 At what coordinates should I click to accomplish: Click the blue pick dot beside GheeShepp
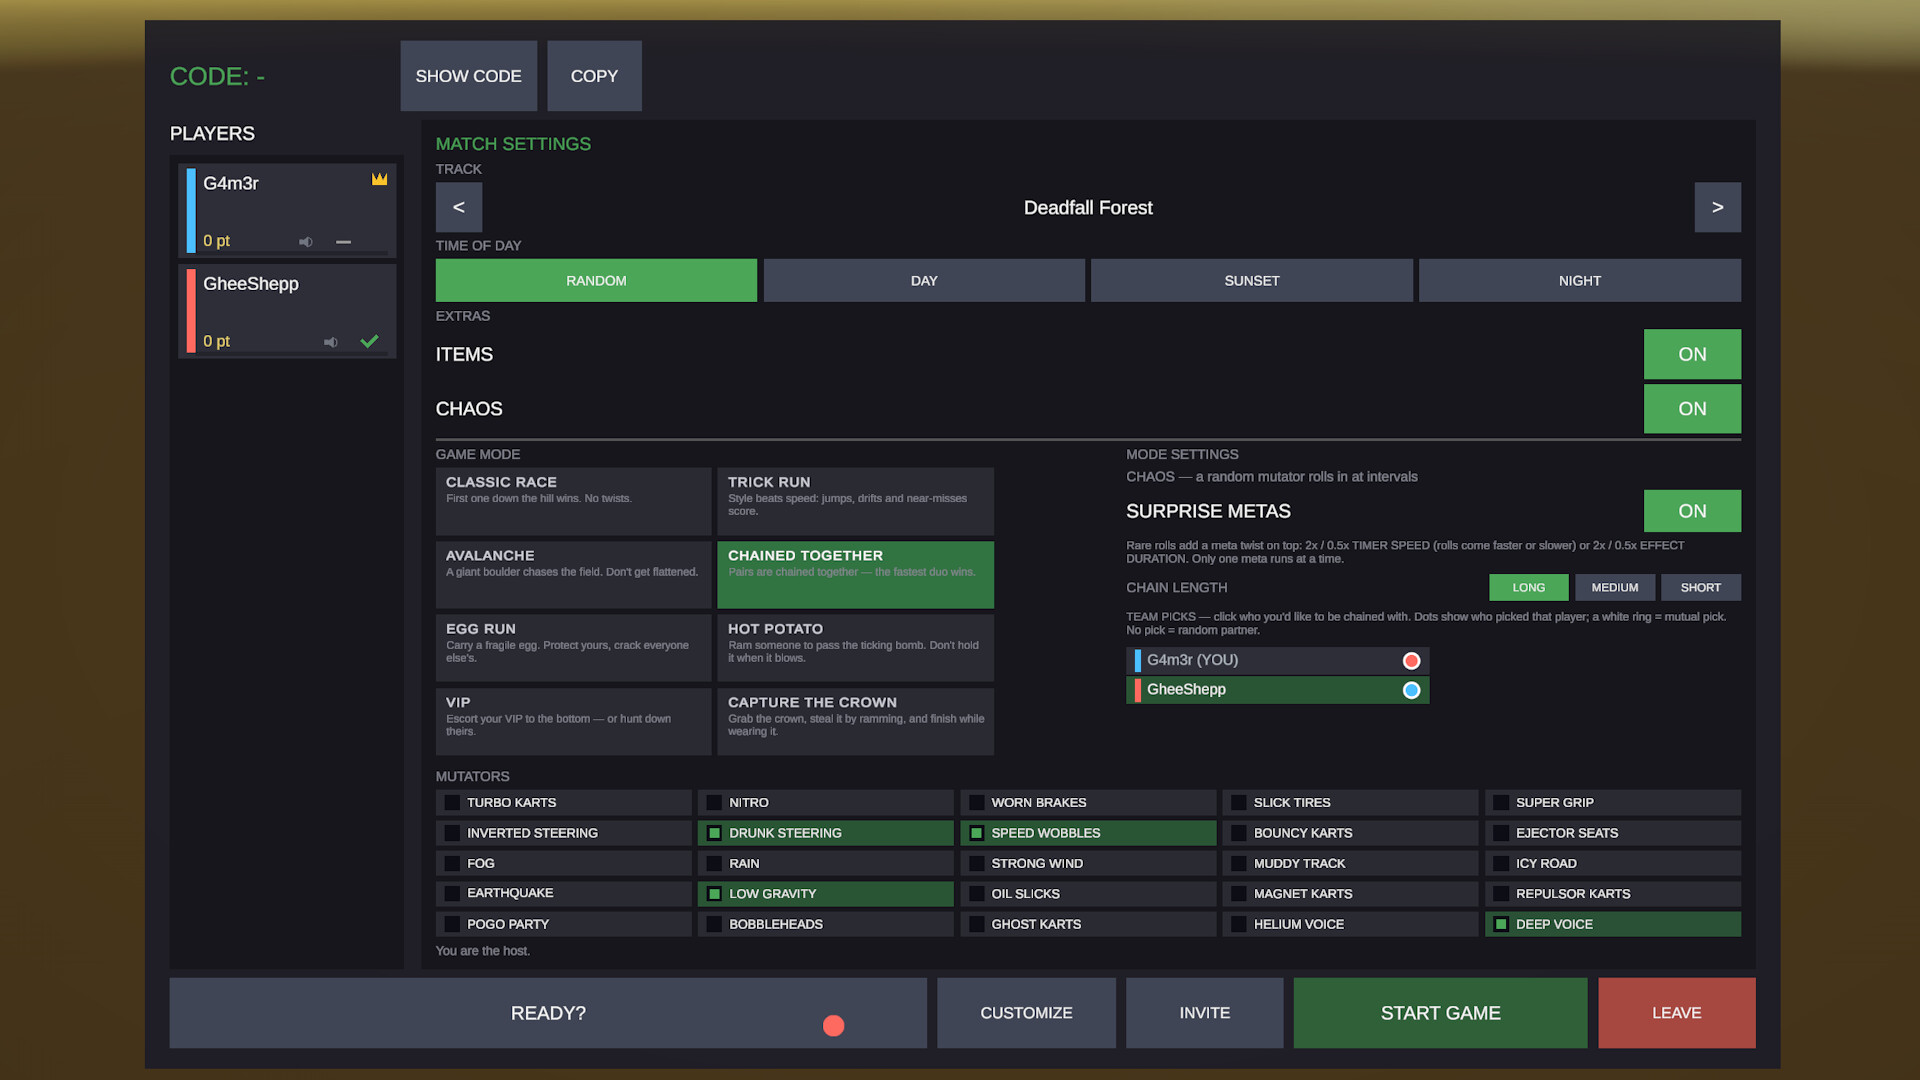point(1411,690)
